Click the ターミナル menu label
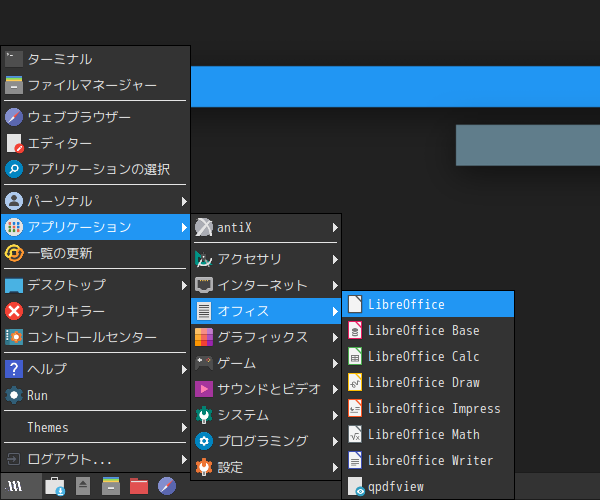This screenshot has height=500, width=600. point(60,59)
